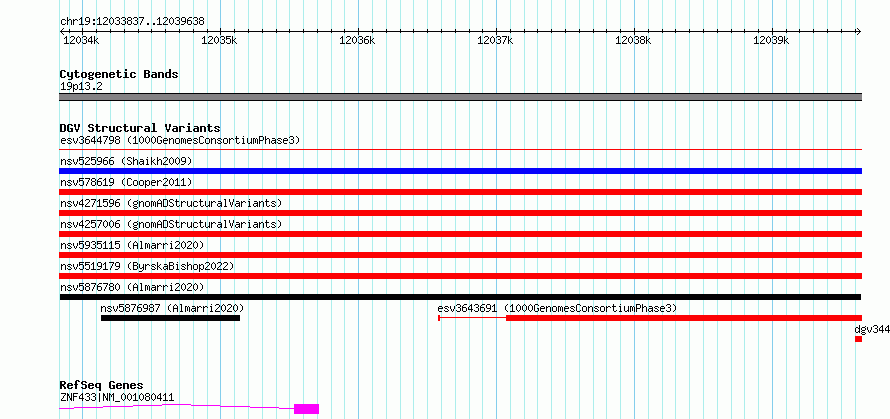This screenshot has width=890, height=419.
Task: Click the left arrow of the ruler
Action: [62, 31]
